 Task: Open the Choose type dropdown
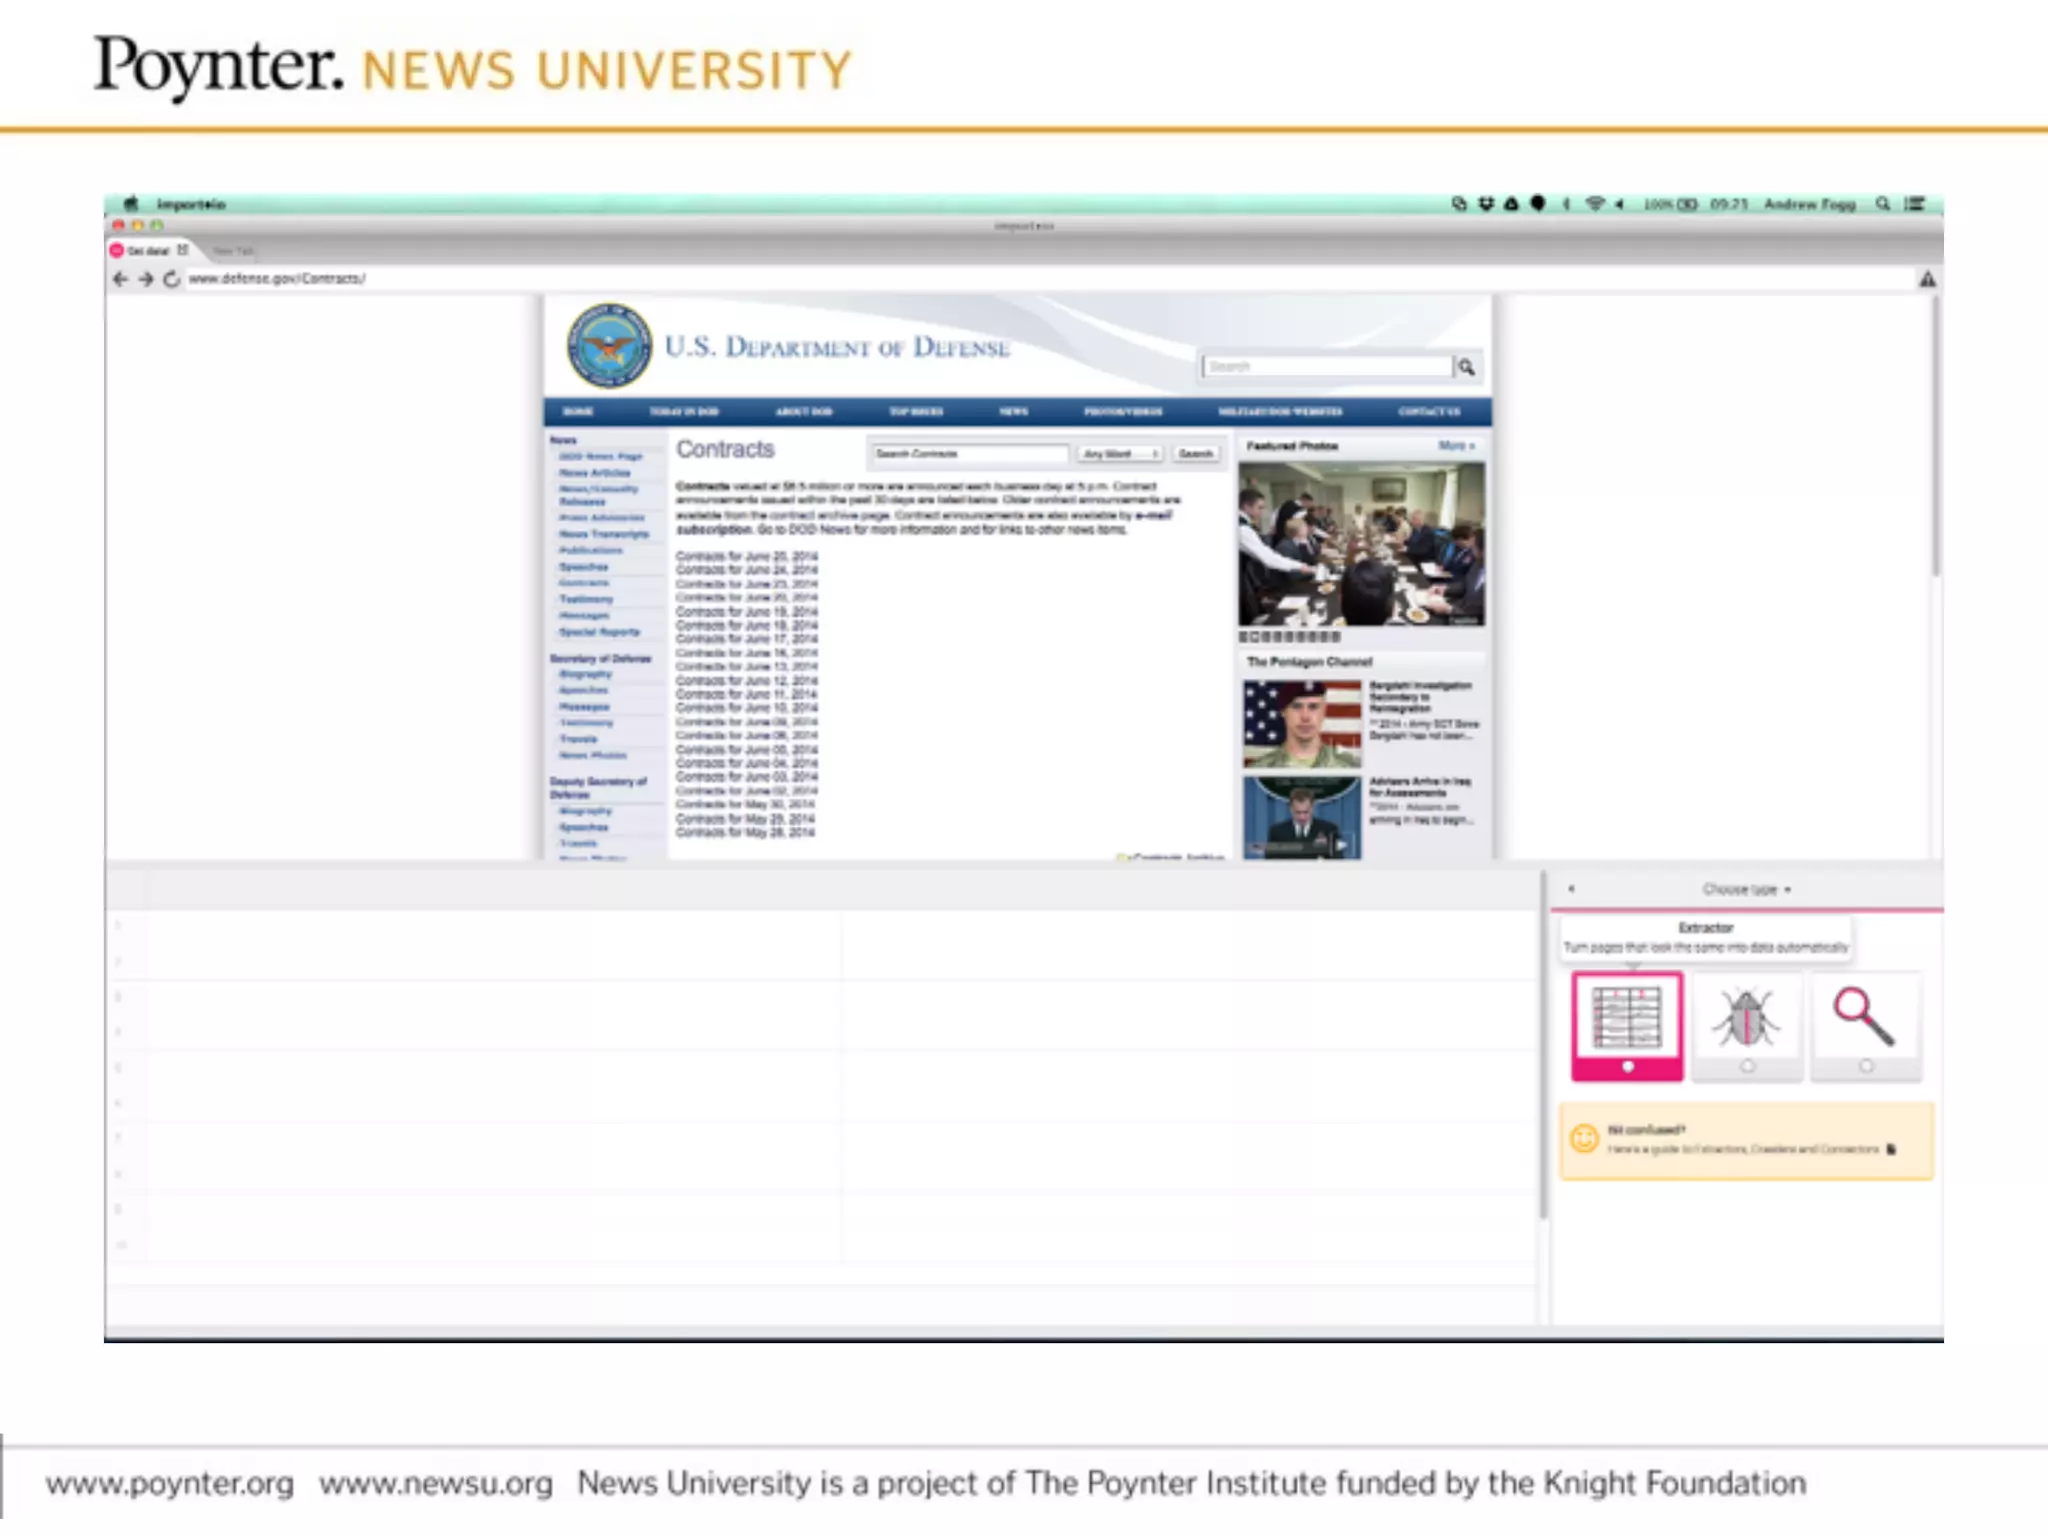point(1746,889)
